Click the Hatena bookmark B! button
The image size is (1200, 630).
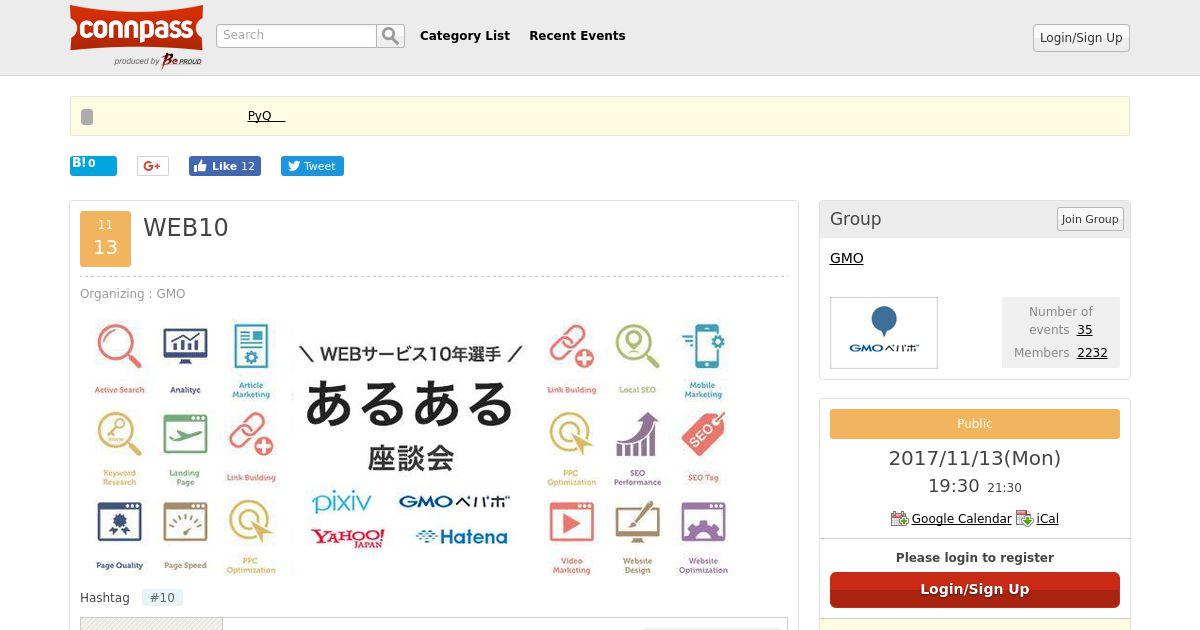coord(93,166)
